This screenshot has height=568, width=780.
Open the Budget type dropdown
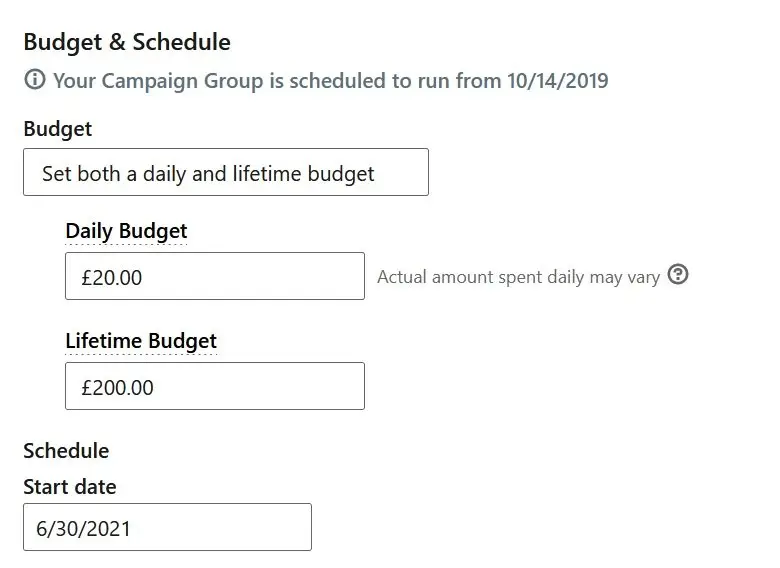point(225,173)
